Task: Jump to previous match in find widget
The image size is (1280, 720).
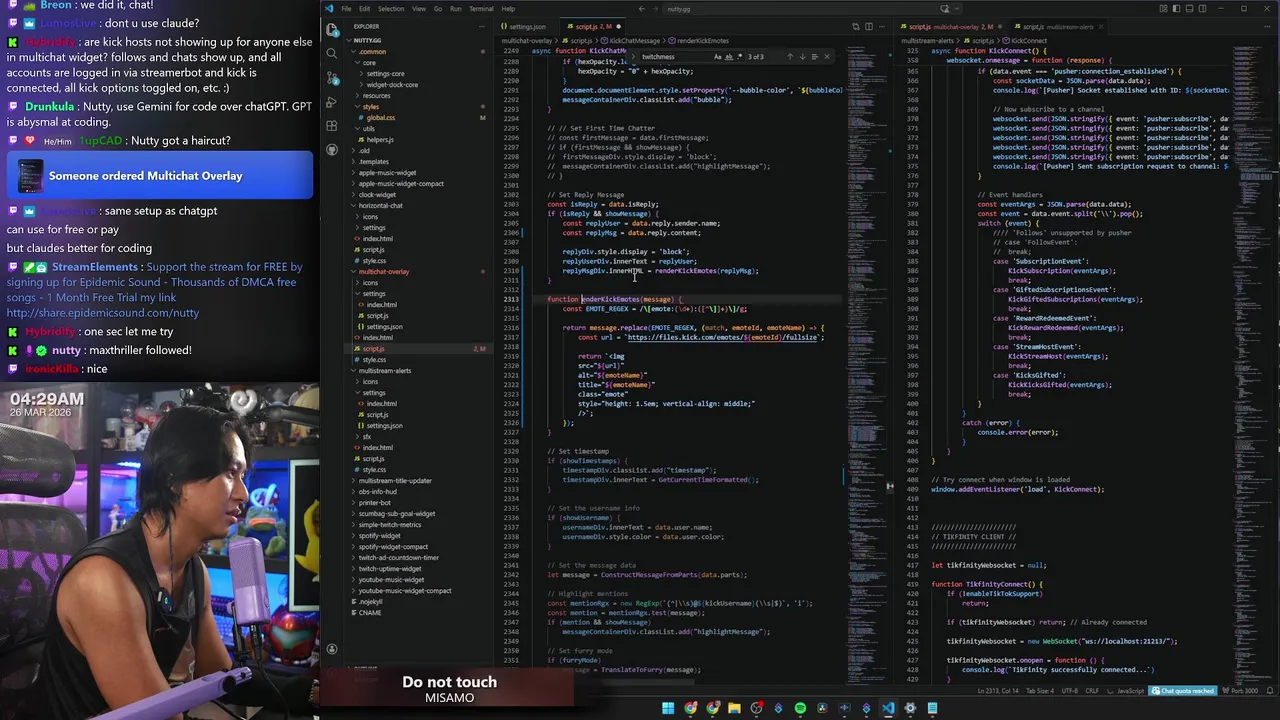Action: click(789, 56)
